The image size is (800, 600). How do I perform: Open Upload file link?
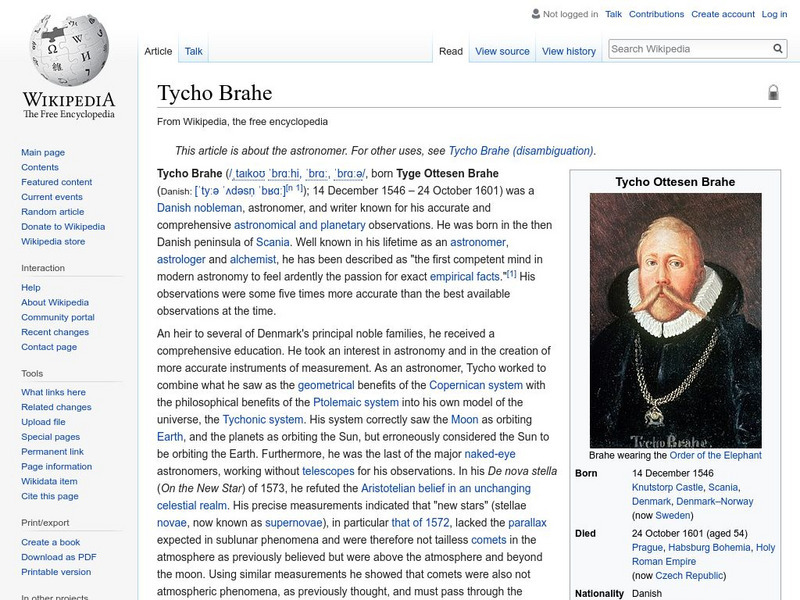pyautogui.click(x=43, y=421)
